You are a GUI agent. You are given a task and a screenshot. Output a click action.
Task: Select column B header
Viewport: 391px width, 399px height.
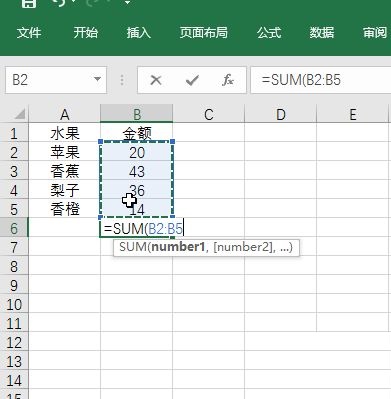pyautogui.click(x=137, y=114)
